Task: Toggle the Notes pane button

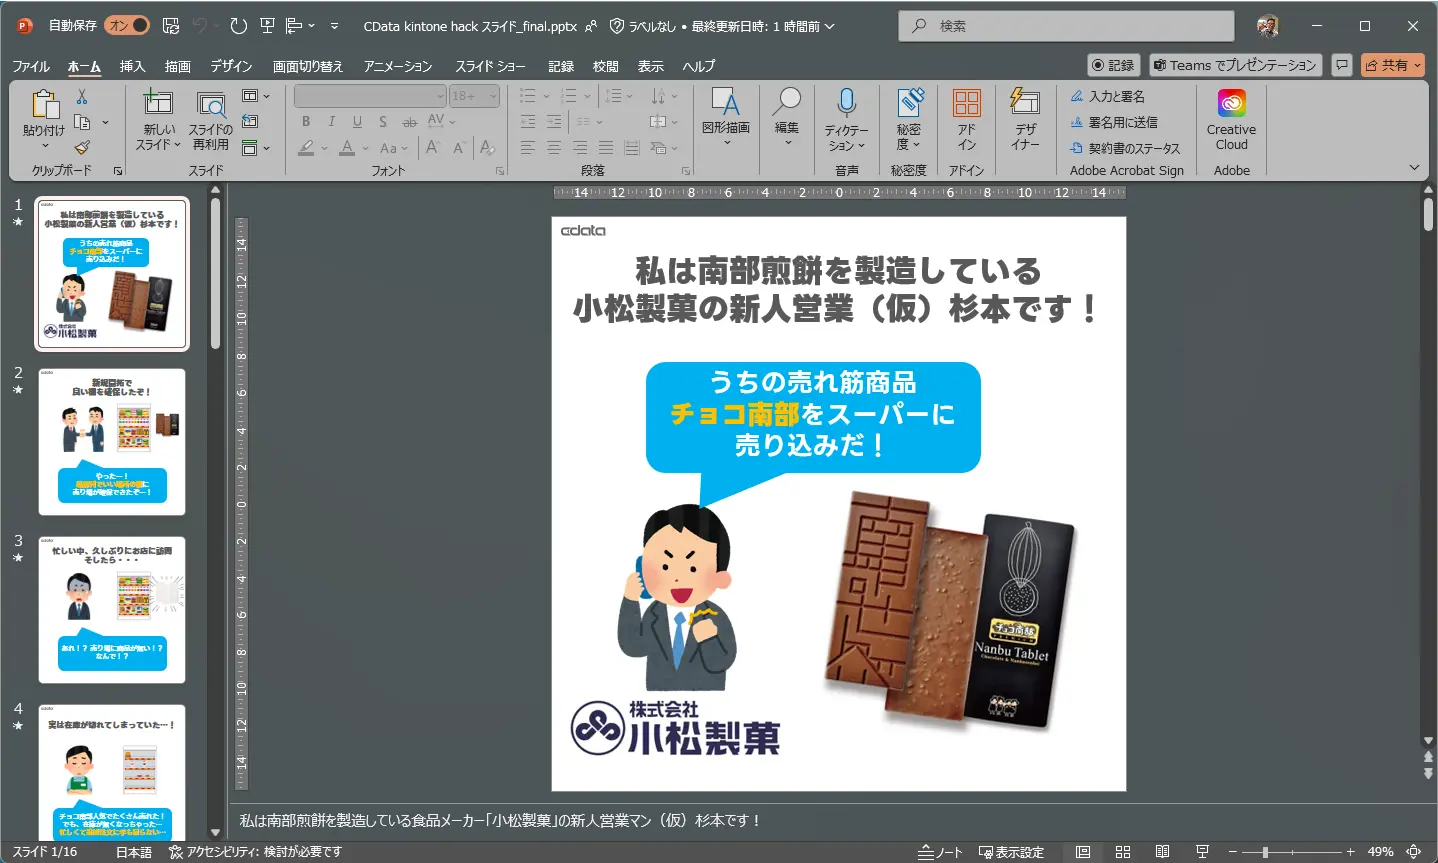Action: pos(941,852)
